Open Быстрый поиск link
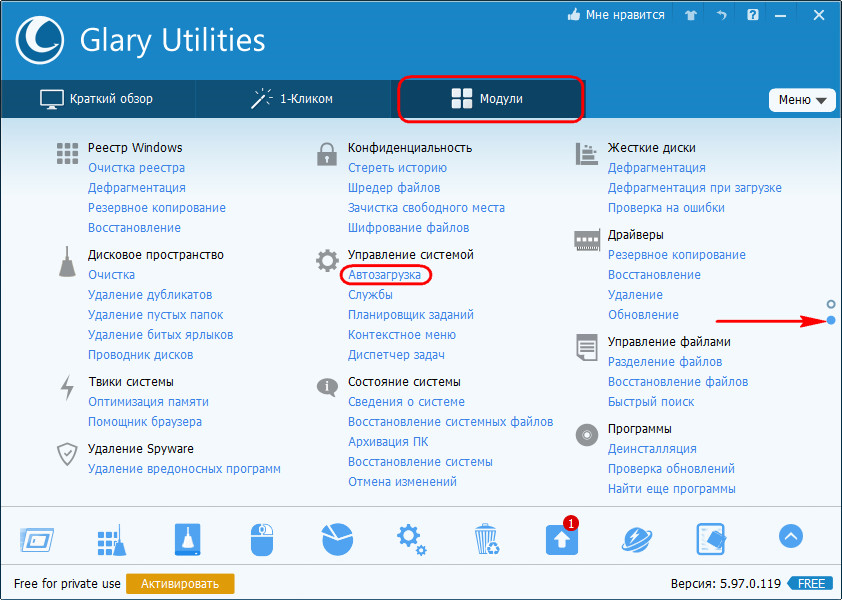This screenshot has width=842, height=600. click(651, 402)
